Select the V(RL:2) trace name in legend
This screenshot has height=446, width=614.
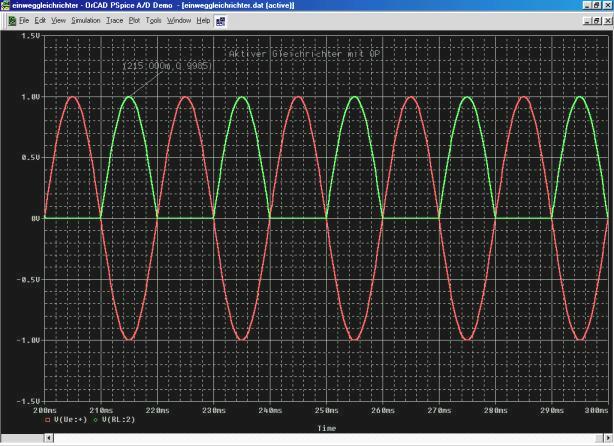(x=118, y=420)
